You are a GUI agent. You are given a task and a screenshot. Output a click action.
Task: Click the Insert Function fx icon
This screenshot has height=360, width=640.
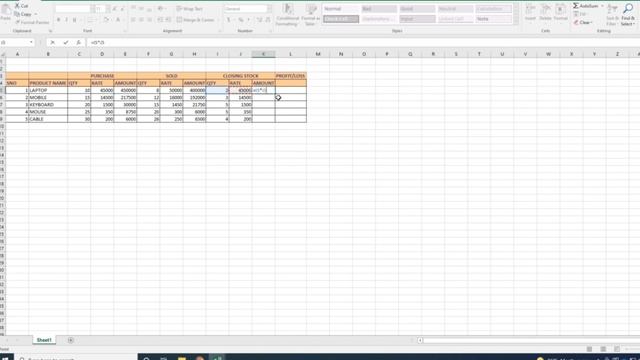coord(78,42)
